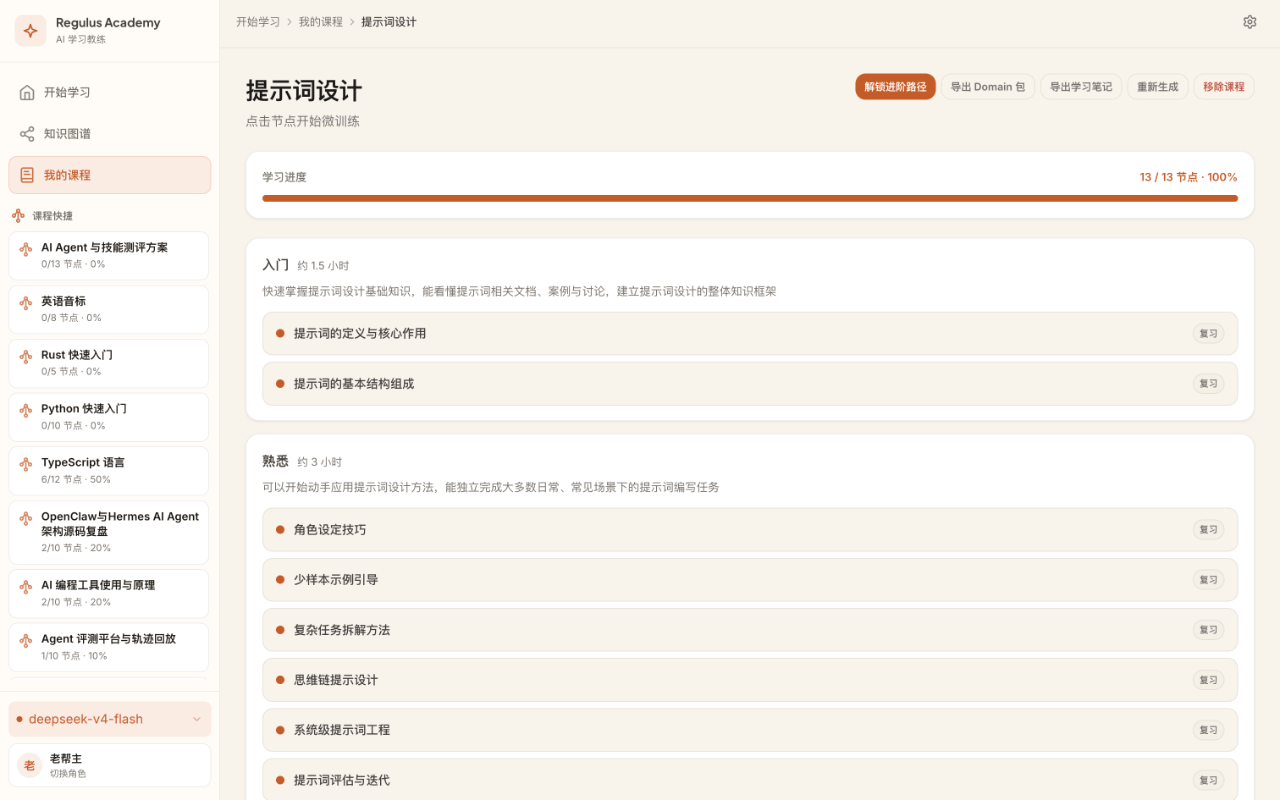Click status dot of 思维链提示设计 node
Viewport: 1280px width, 800px height.
(x=280, y=680)
